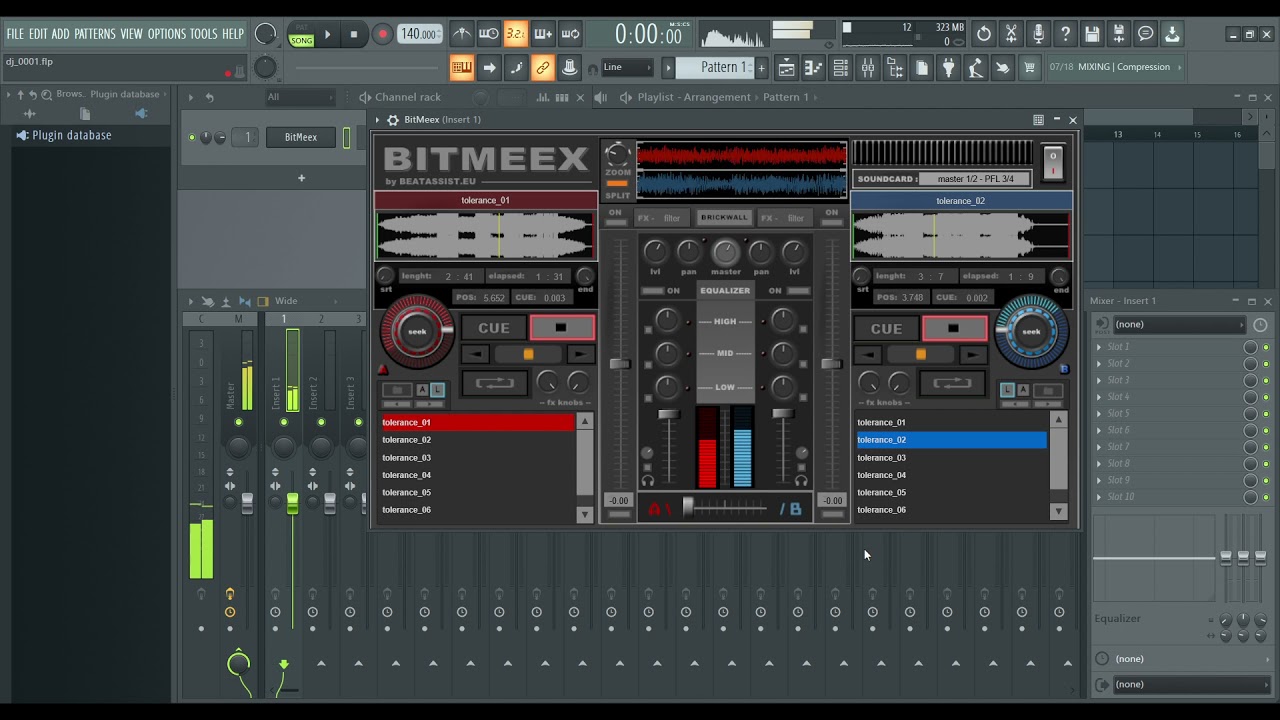Toggle the metronome icon
The width and height of the screenshot is (1280, 720).
pos(461,34)
